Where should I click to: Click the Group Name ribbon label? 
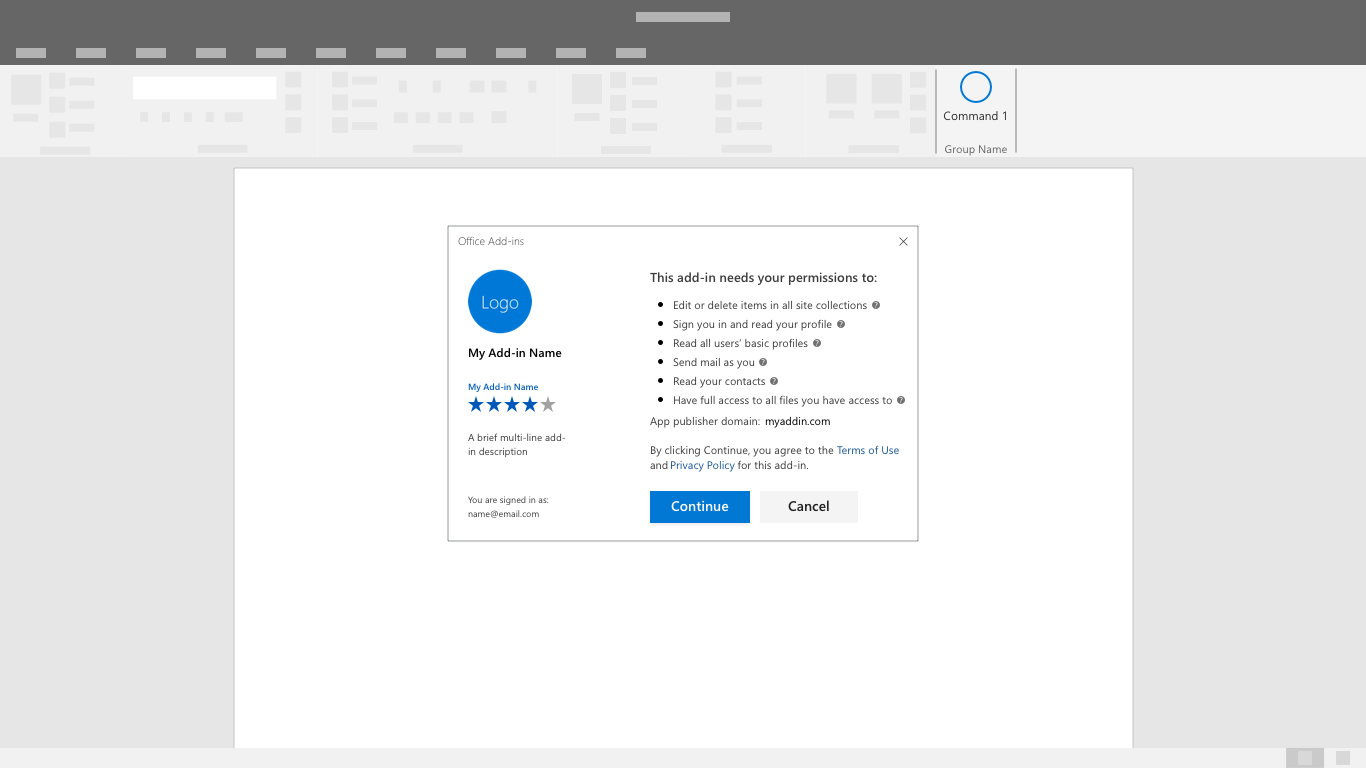click(x=975, y=148)
